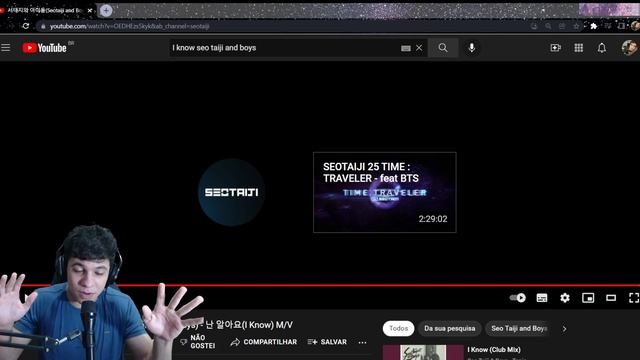Image resolution: width=640 pixels, height=360 pixels.
Task: Enable the miniplayer
Action: [588, 298]
